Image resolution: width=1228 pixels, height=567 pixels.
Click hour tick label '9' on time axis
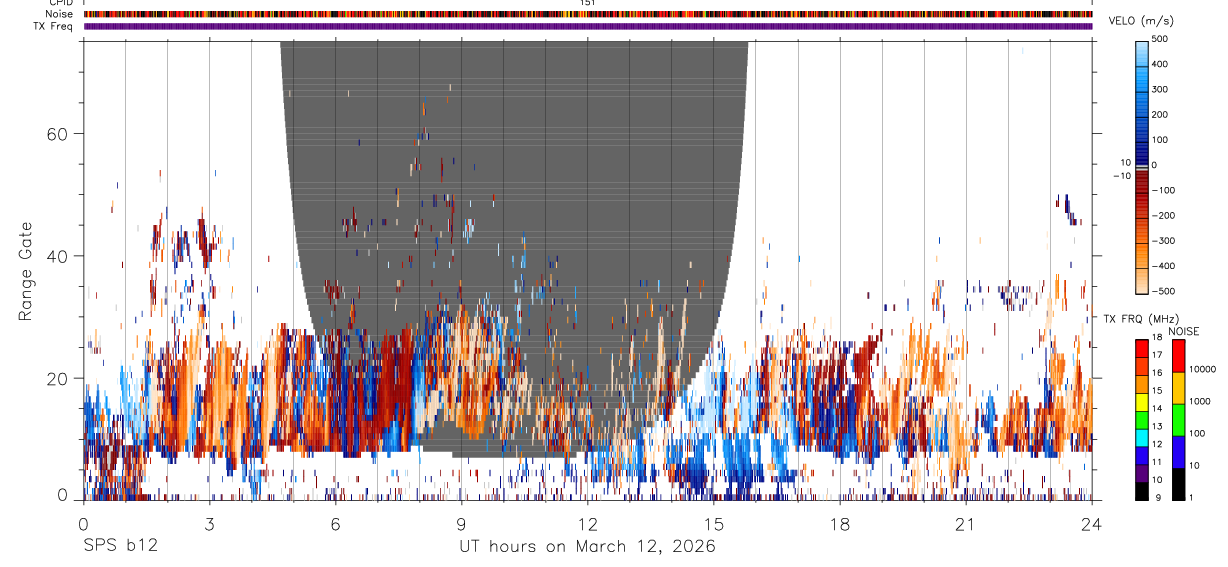461,525
